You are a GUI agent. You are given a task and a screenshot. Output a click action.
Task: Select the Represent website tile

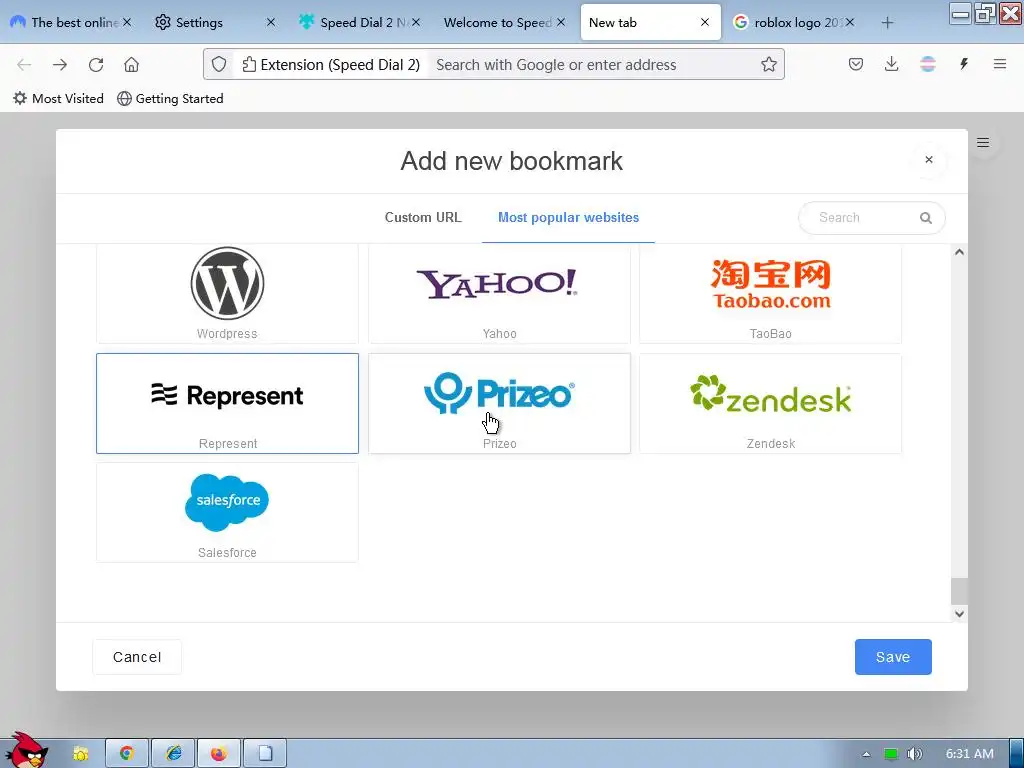(x=227, y=404)
